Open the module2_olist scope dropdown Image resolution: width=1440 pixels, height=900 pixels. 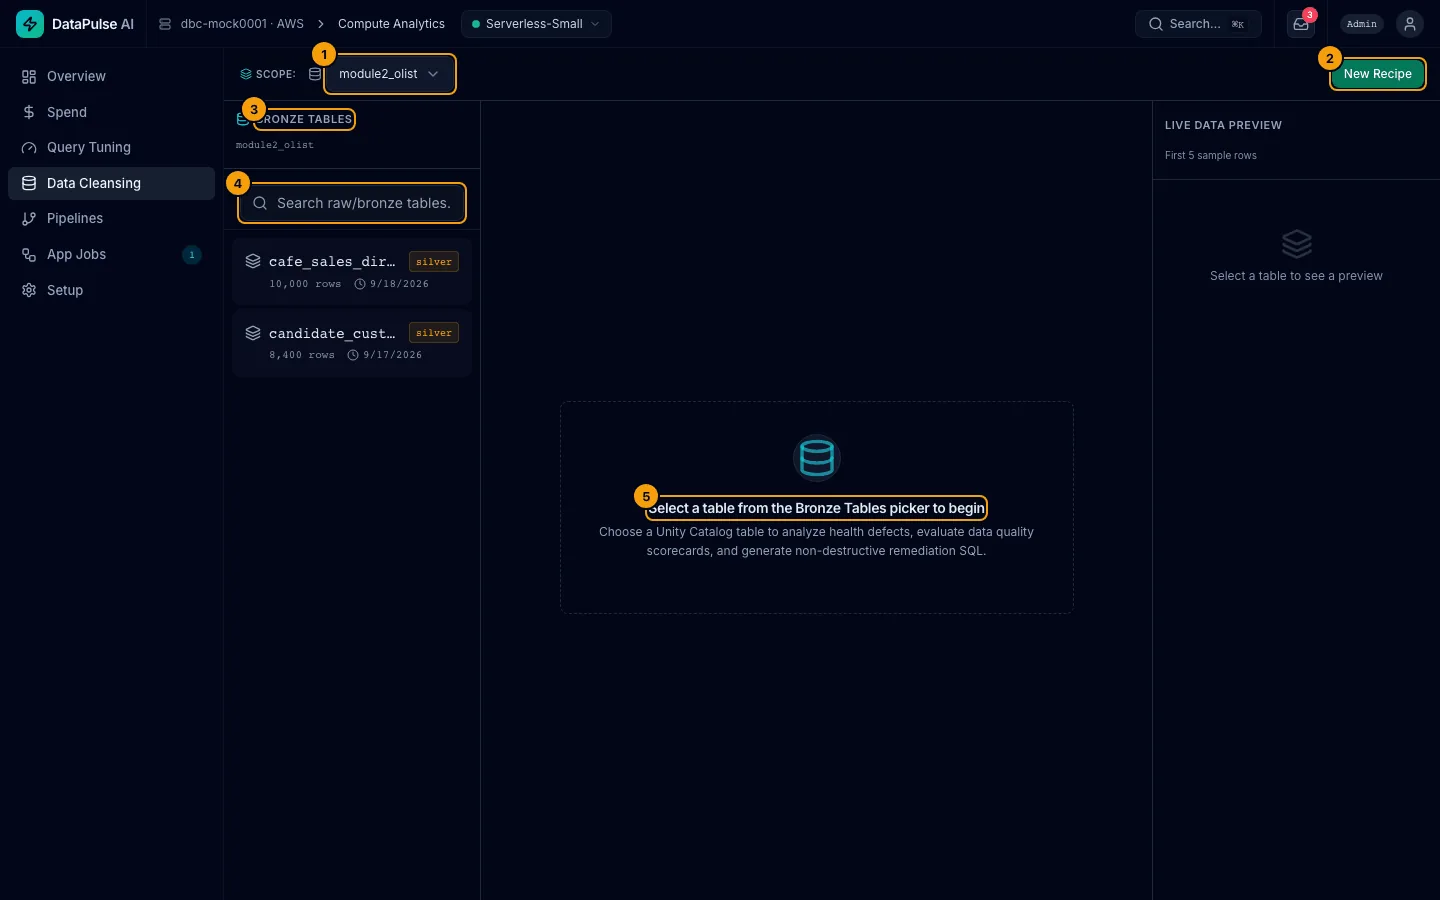coord(389,74)
